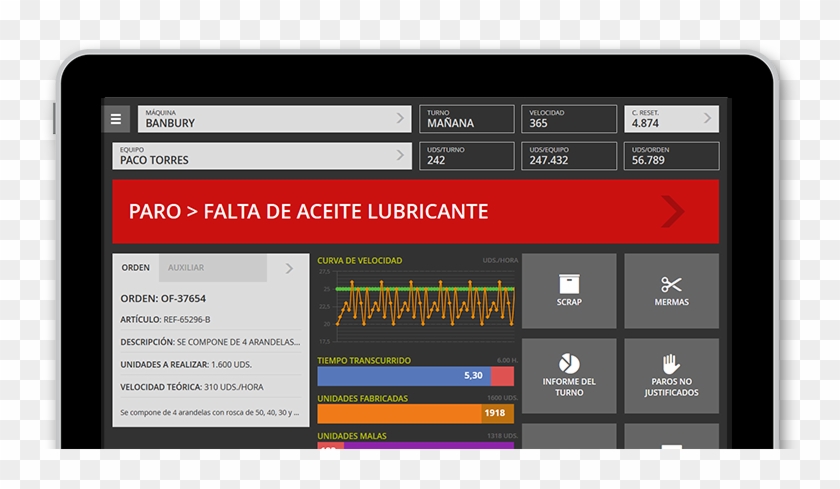Click the Scrap box icon tile
This screenshot has height=489, width=840.
(x=569, y=291)
